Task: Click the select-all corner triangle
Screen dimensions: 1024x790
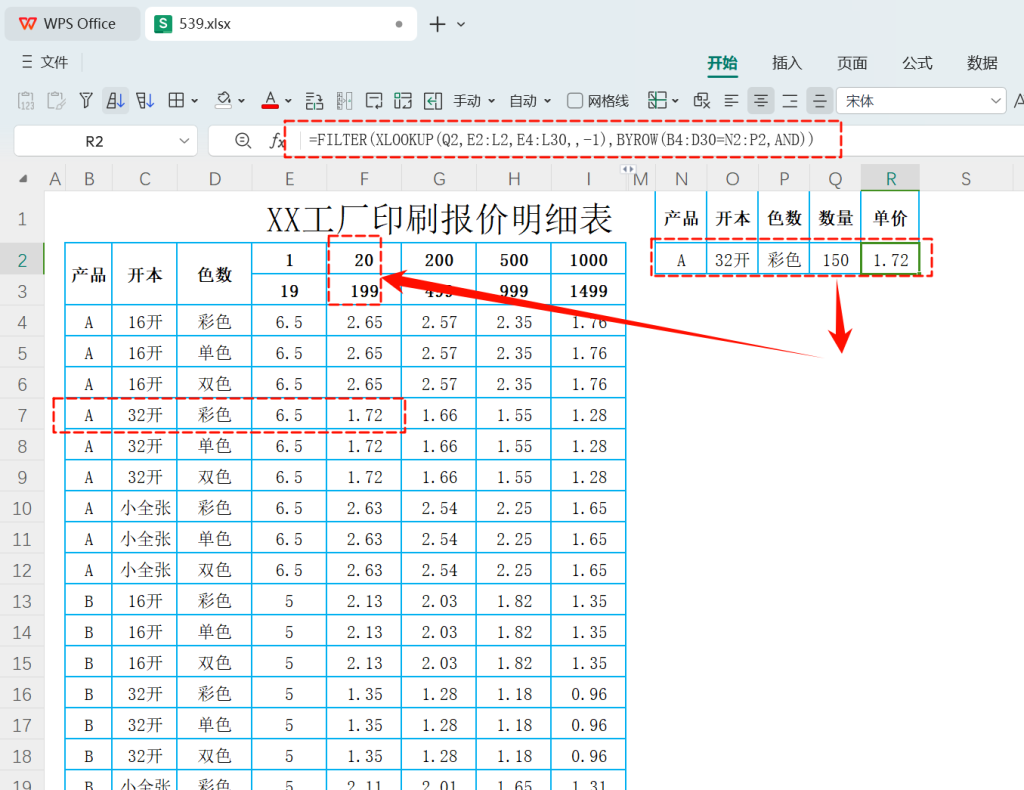Action: pos(24,179)
